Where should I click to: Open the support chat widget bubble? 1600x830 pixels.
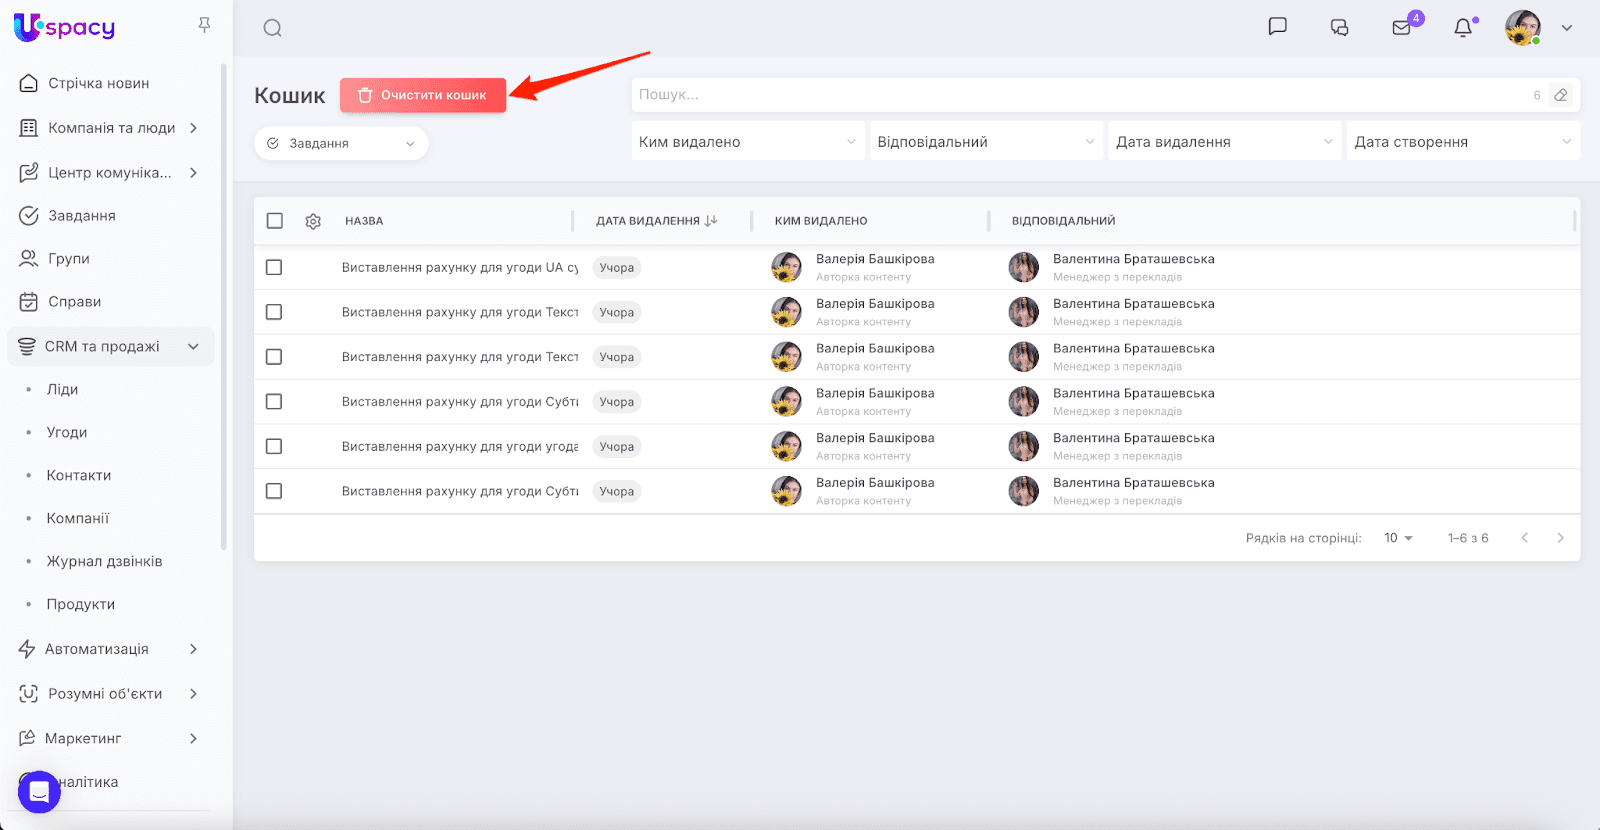tap(39, 792)
